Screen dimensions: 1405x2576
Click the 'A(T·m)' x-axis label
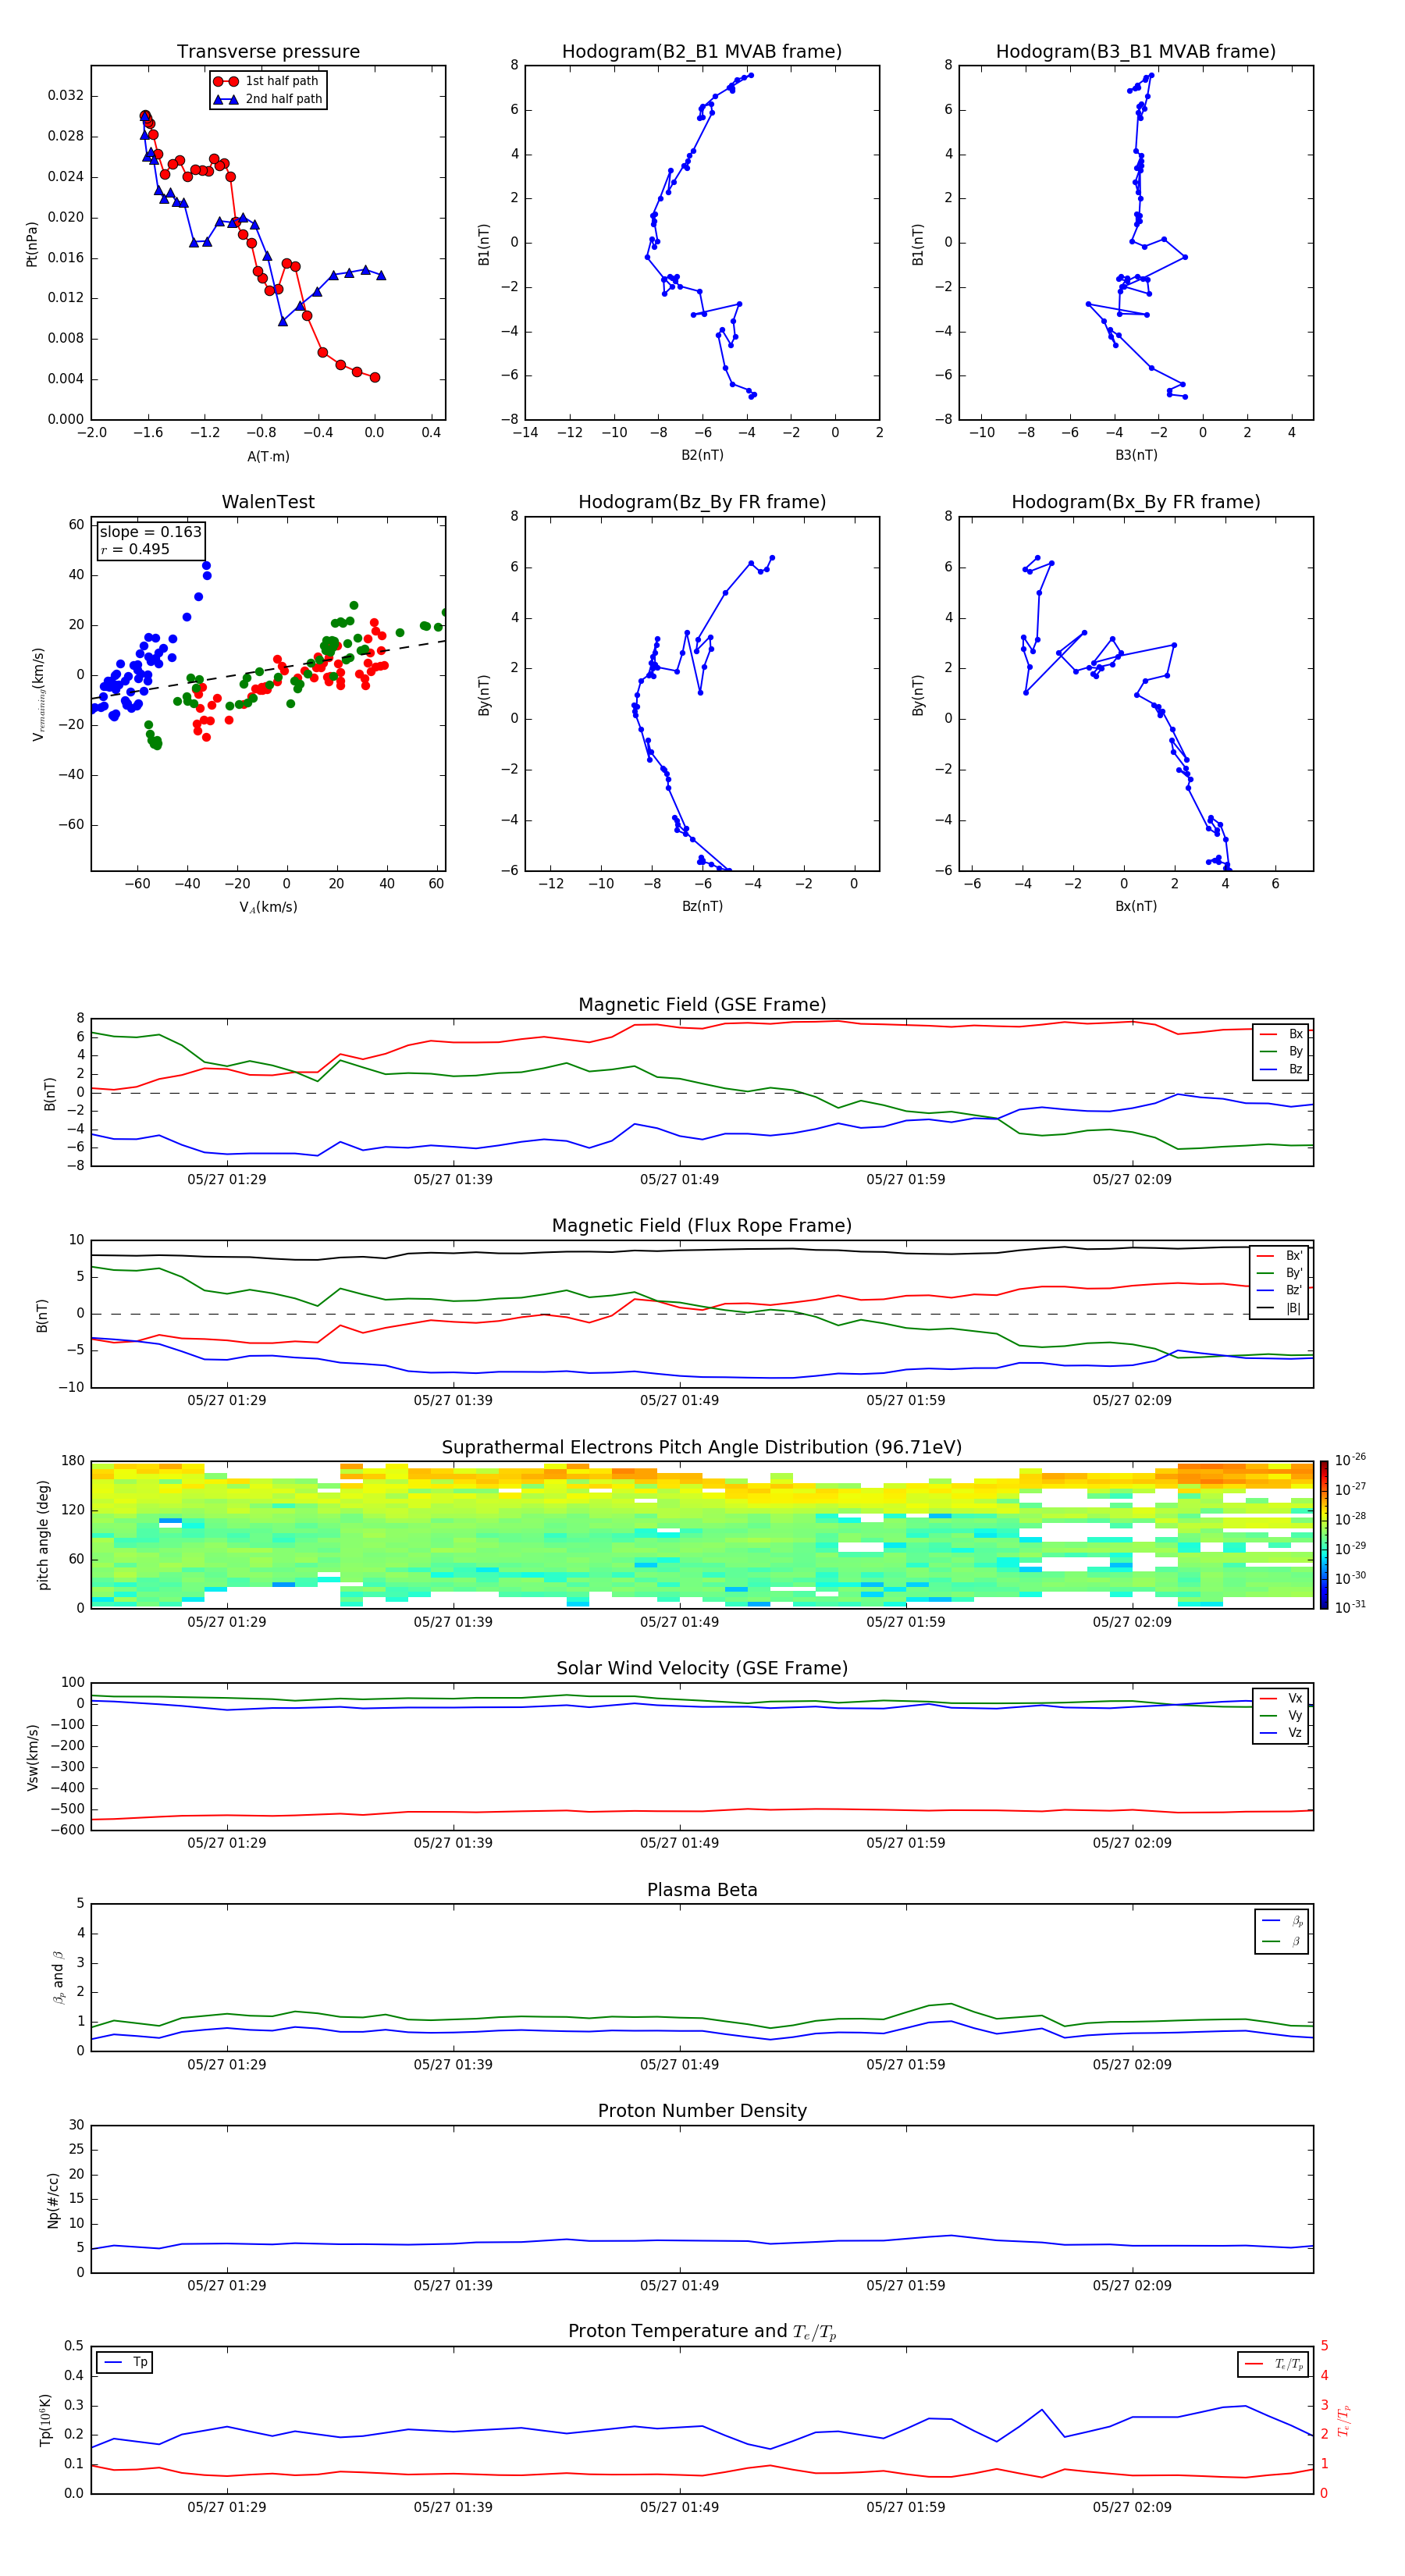(x=268, y=456)
